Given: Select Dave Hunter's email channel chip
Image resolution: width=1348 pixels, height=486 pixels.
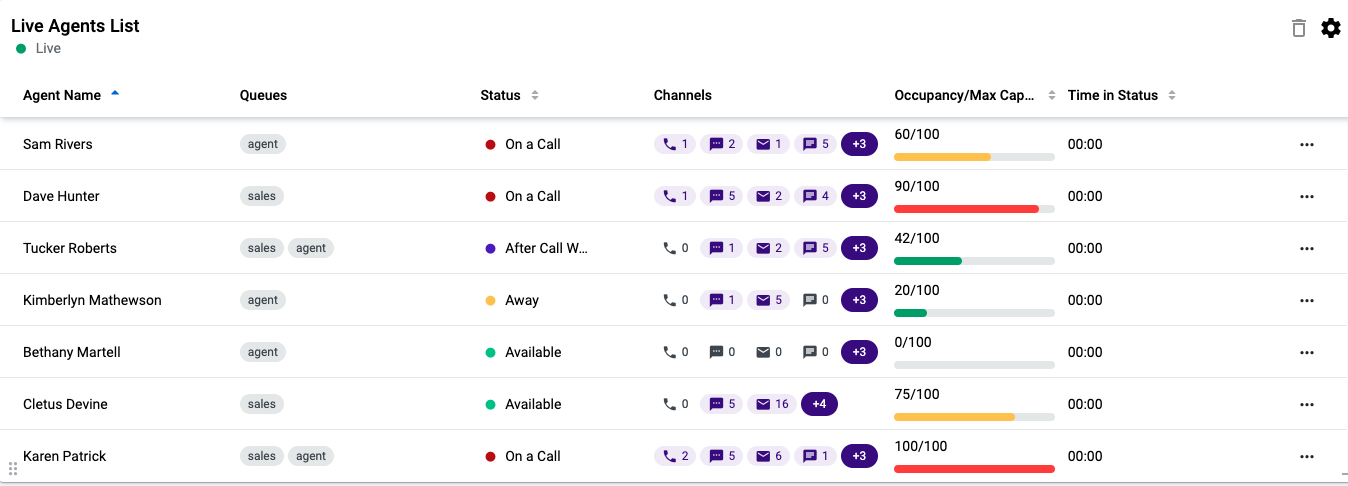Looking at the screenshot, I should coord(769,196).
